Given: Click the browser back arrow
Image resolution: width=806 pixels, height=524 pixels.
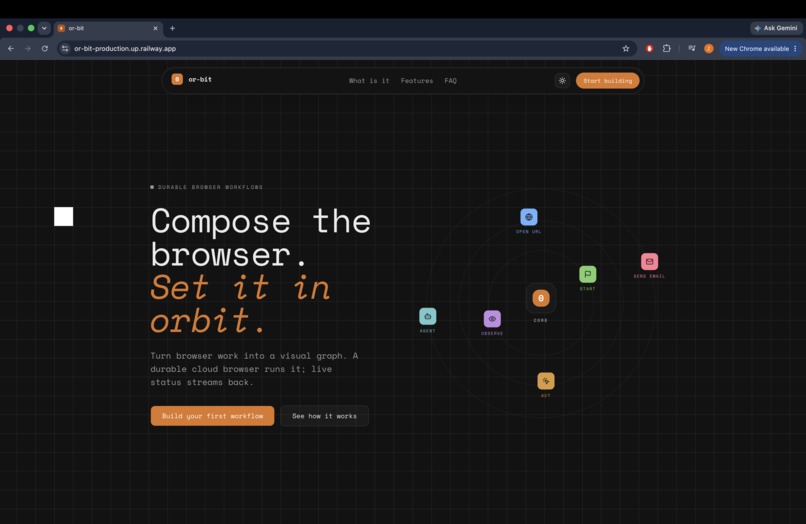Looking at the screenshot, I should (x=11, y=48).
